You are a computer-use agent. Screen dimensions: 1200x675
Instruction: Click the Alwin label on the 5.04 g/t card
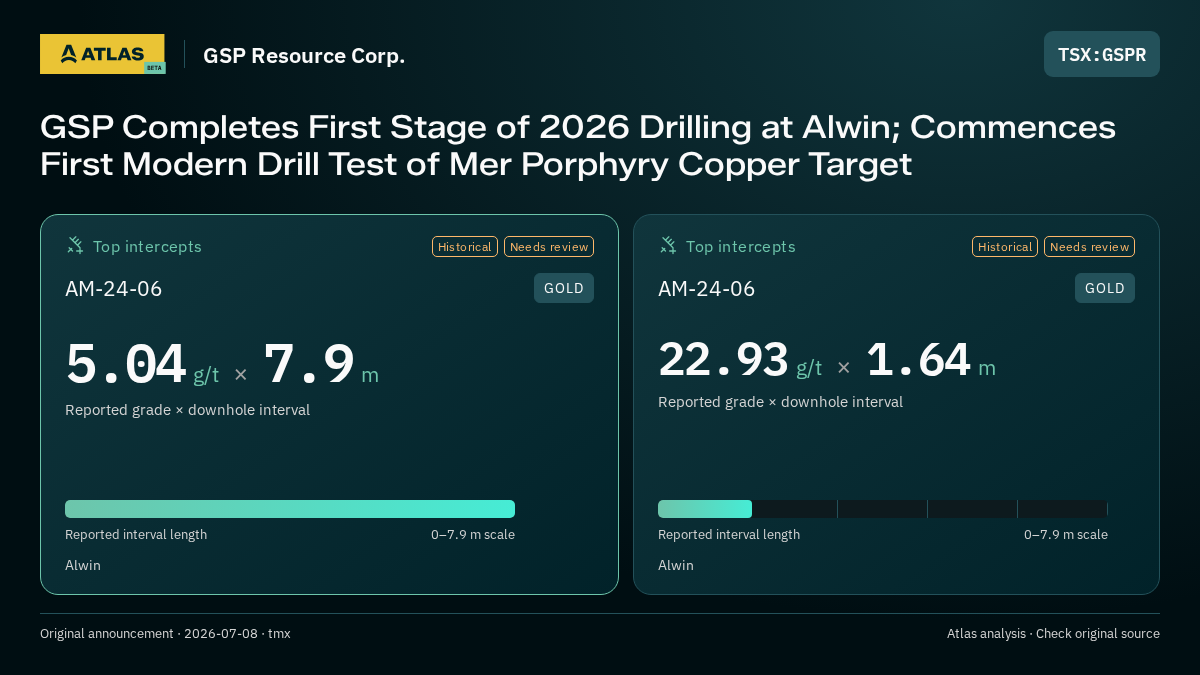click(x=83, y=566)
